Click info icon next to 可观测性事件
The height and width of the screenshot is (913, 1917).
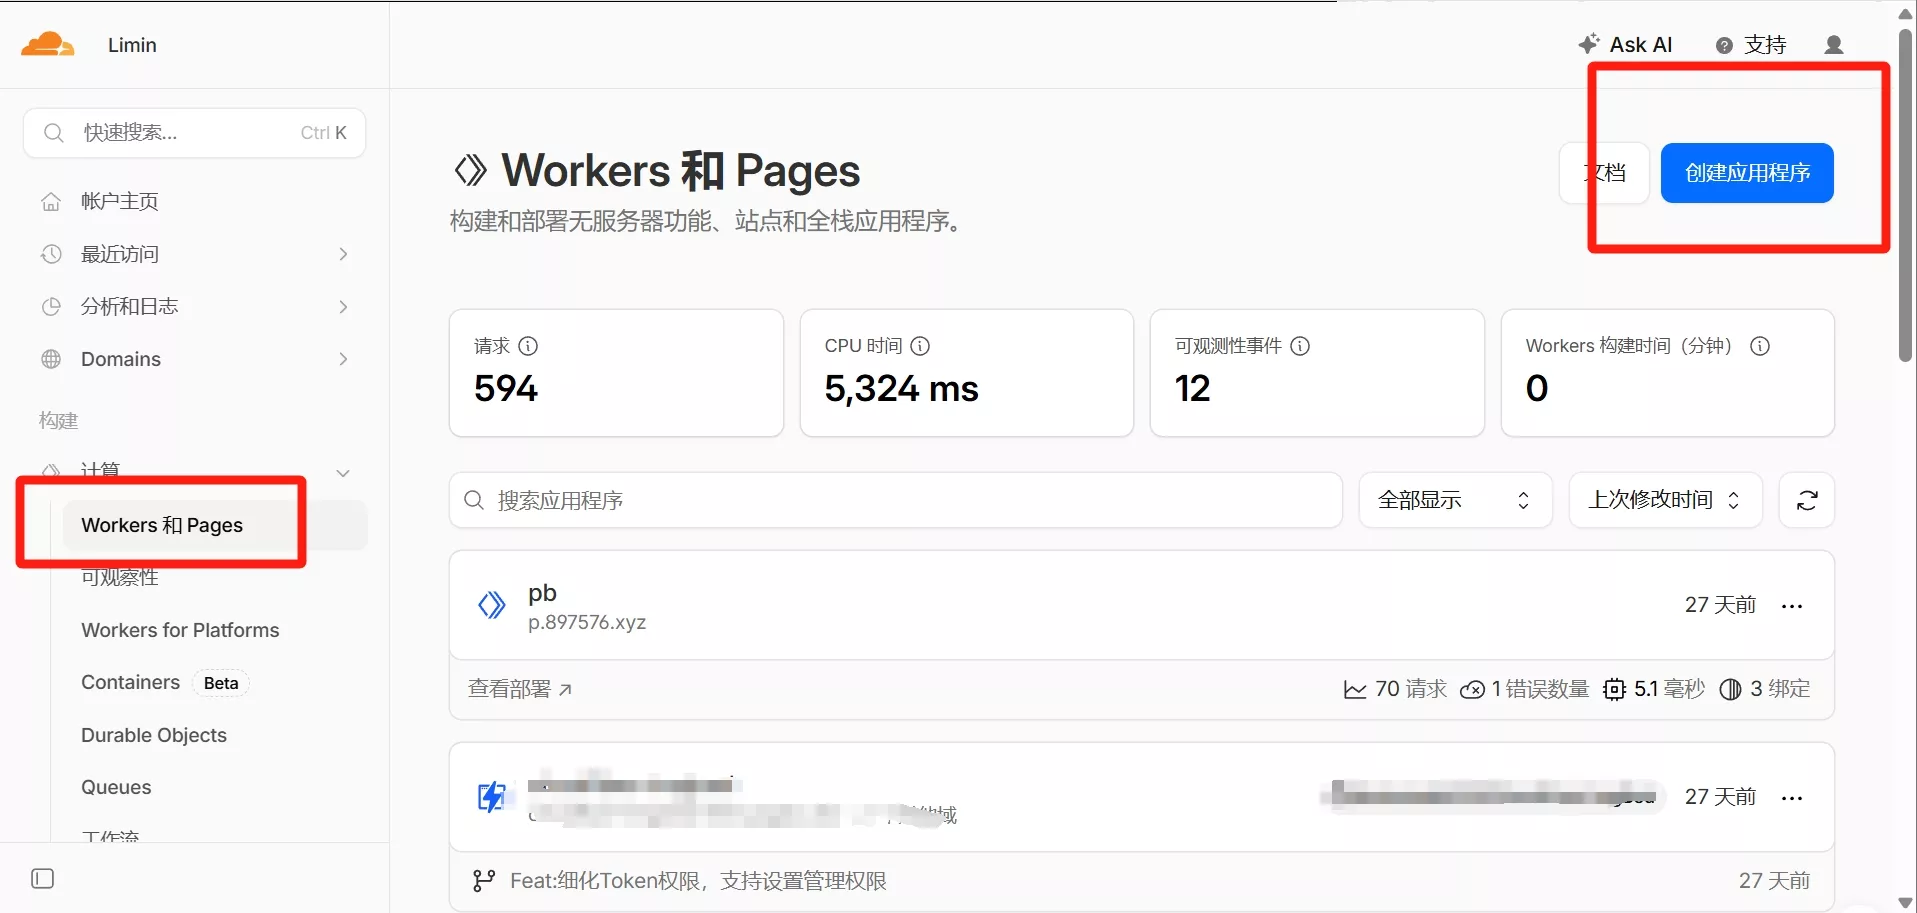(1300, 346)
